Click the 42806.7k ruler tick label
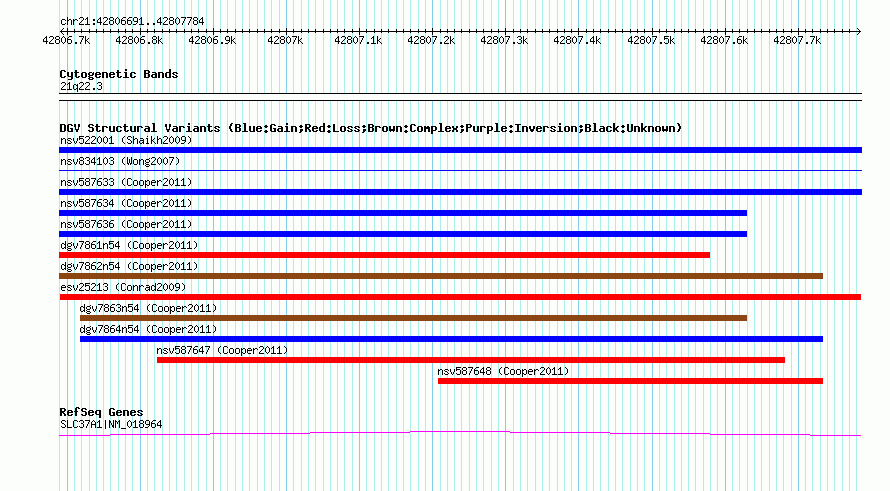890x491 pixels. point(66,40)
